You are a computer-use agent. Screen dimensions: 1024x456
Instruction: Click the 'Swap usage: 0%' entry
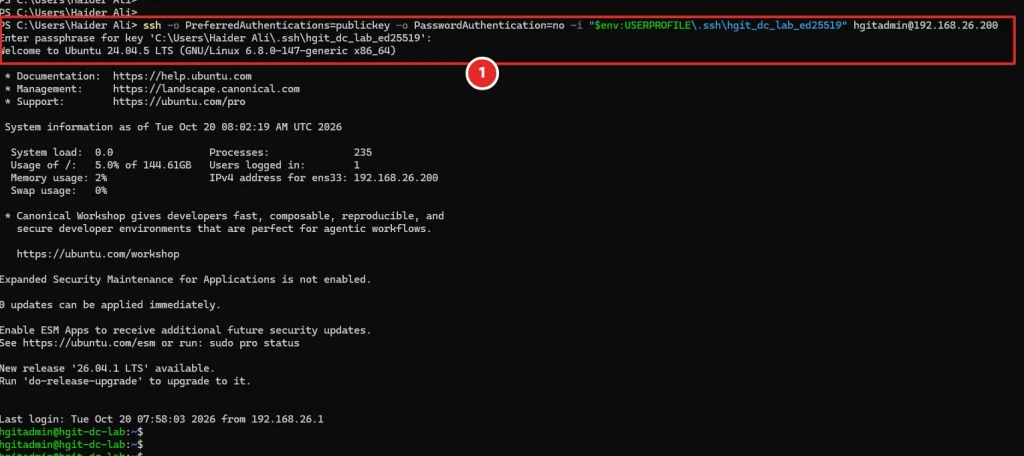pos(59,191)
